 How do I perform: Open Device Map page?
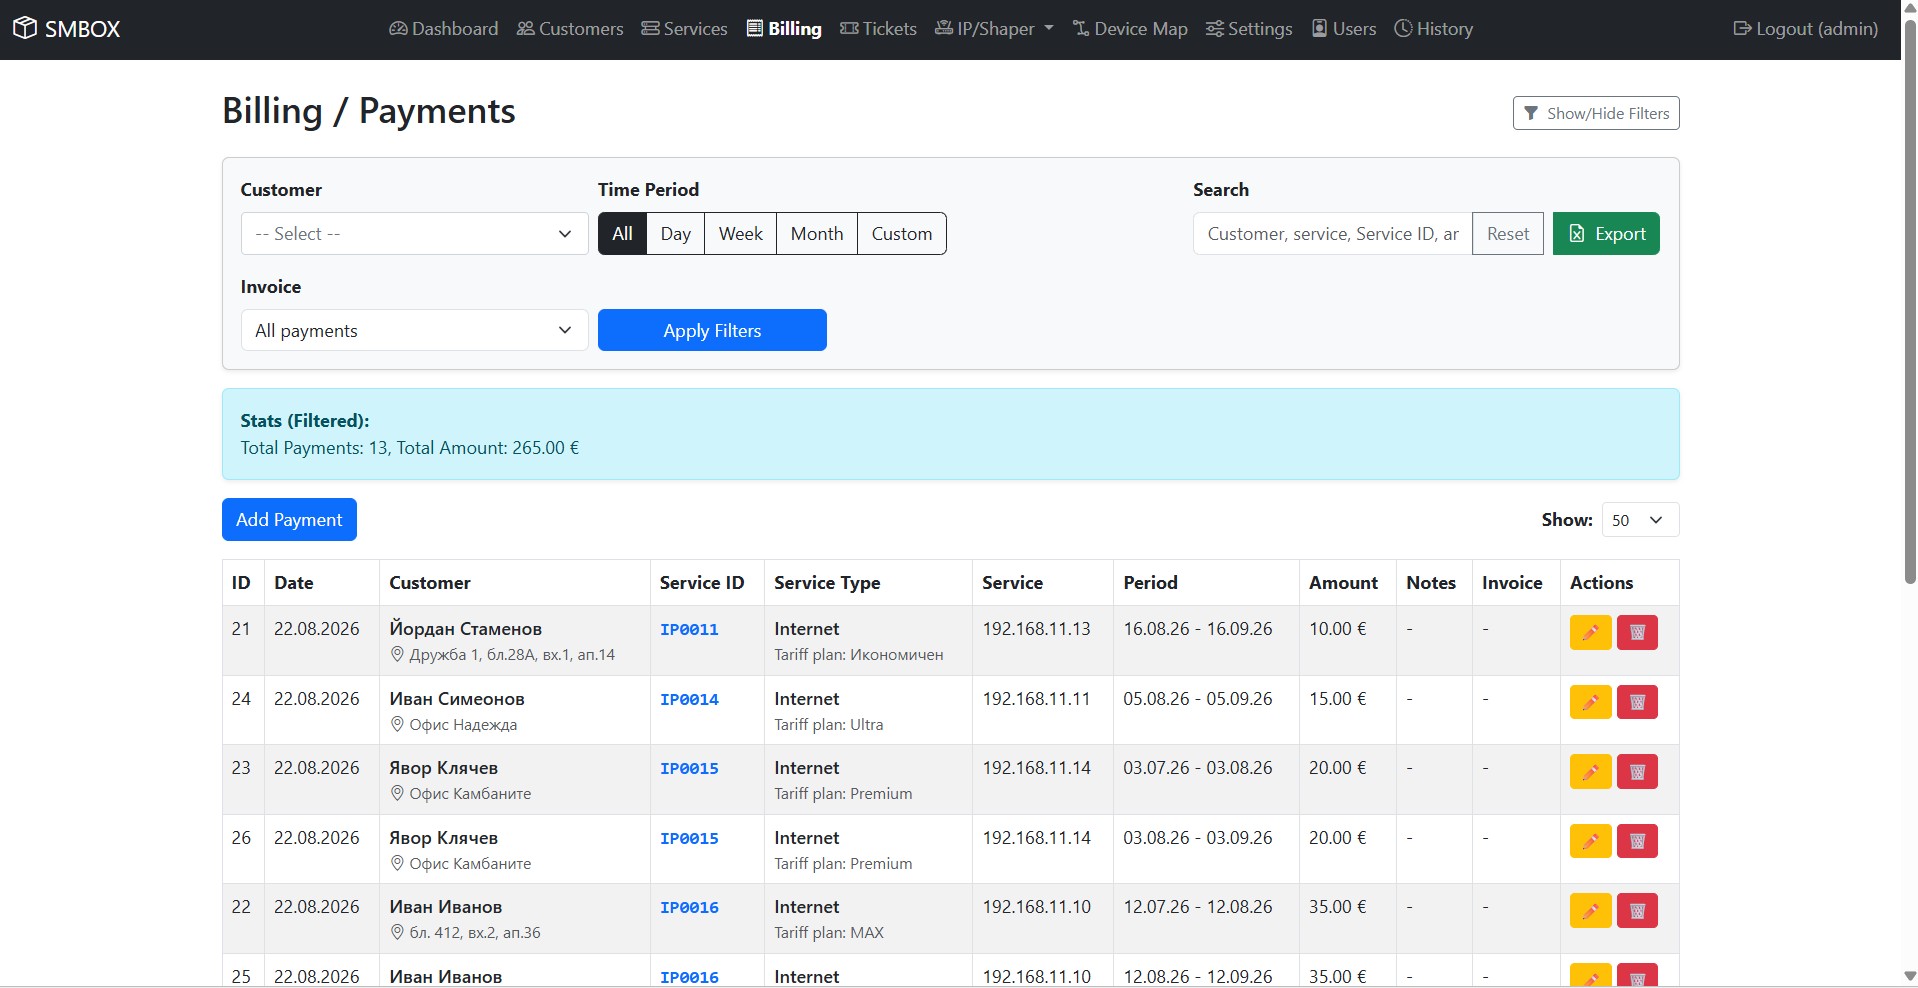pos(1130,29)
